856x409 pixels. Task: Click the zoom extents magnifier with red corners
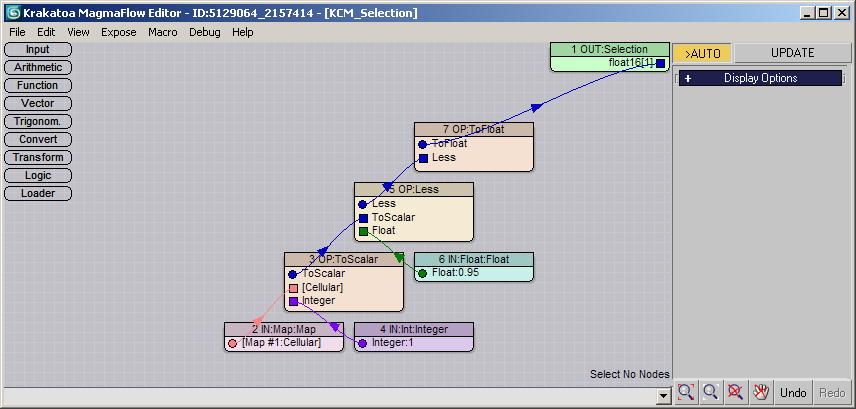[686, 392]
